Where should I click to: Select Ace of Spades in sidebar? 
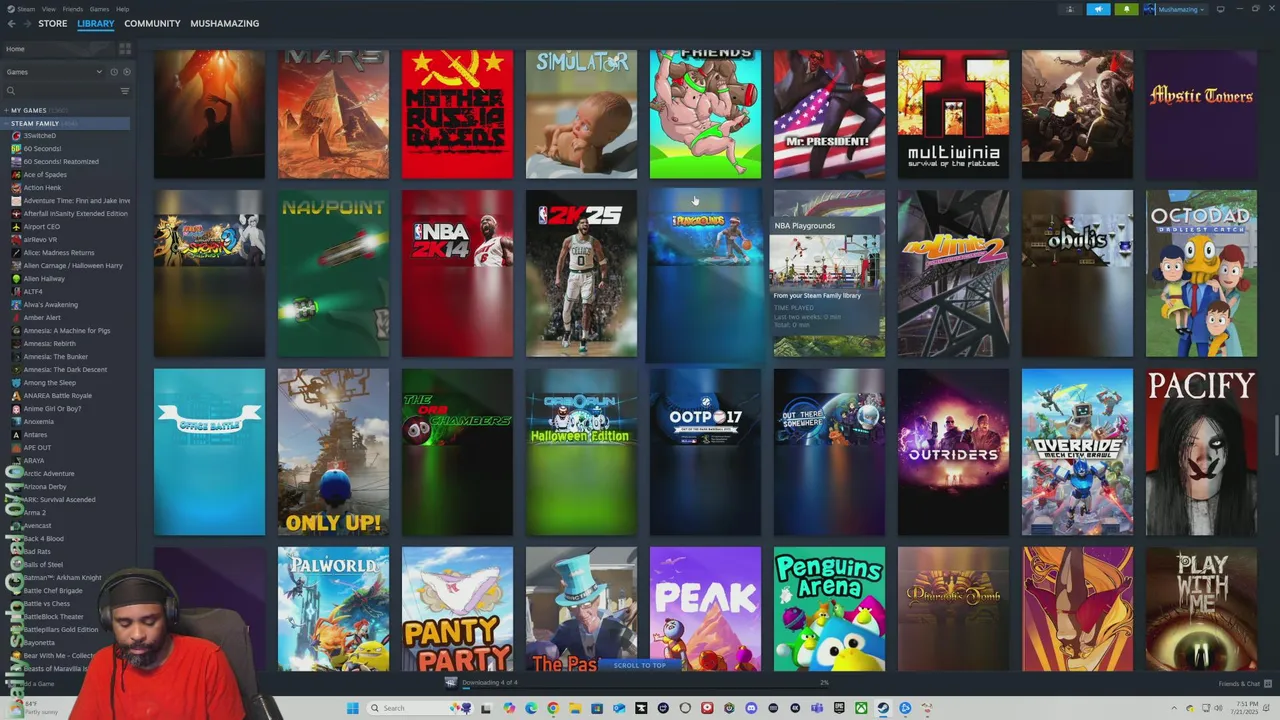pyautogui.click(x=45, y=174)
